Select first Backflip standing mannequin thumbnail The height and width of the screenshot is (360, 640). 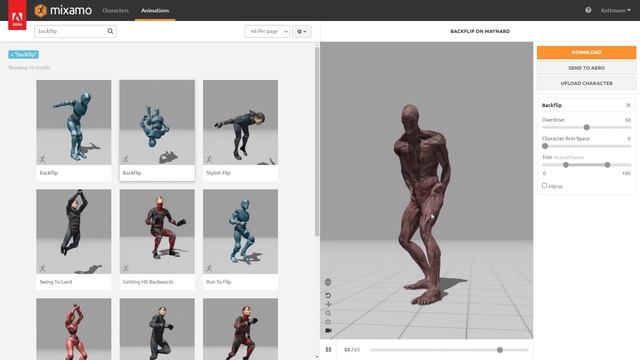pyautogui.click(x=73, y=122)
